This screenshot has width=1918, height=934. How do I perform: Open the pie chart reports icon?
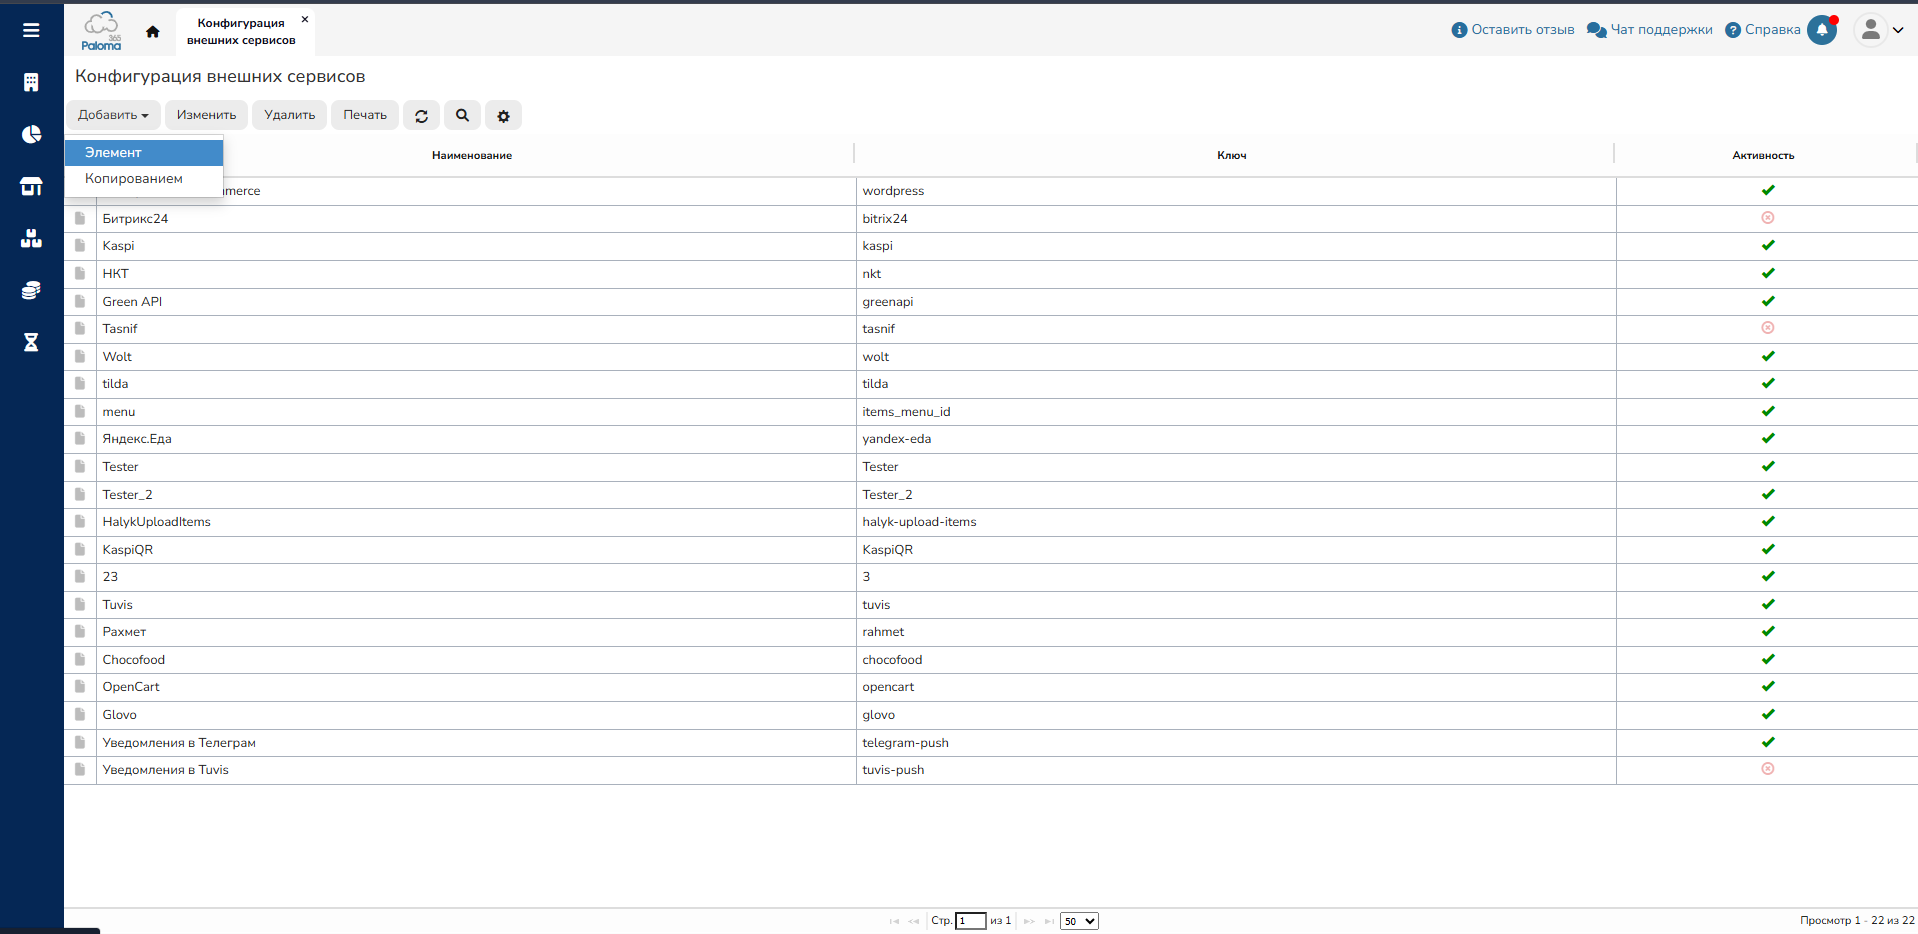click(31, 134)
